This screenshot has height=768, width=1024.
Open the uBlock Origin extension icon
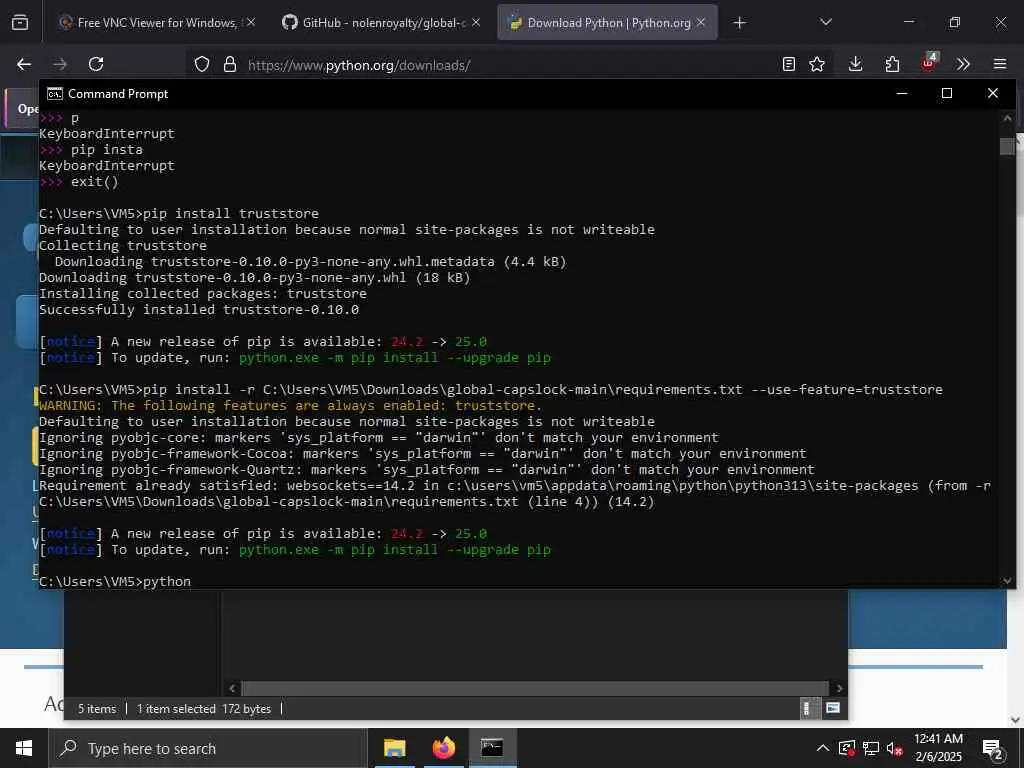928,63
